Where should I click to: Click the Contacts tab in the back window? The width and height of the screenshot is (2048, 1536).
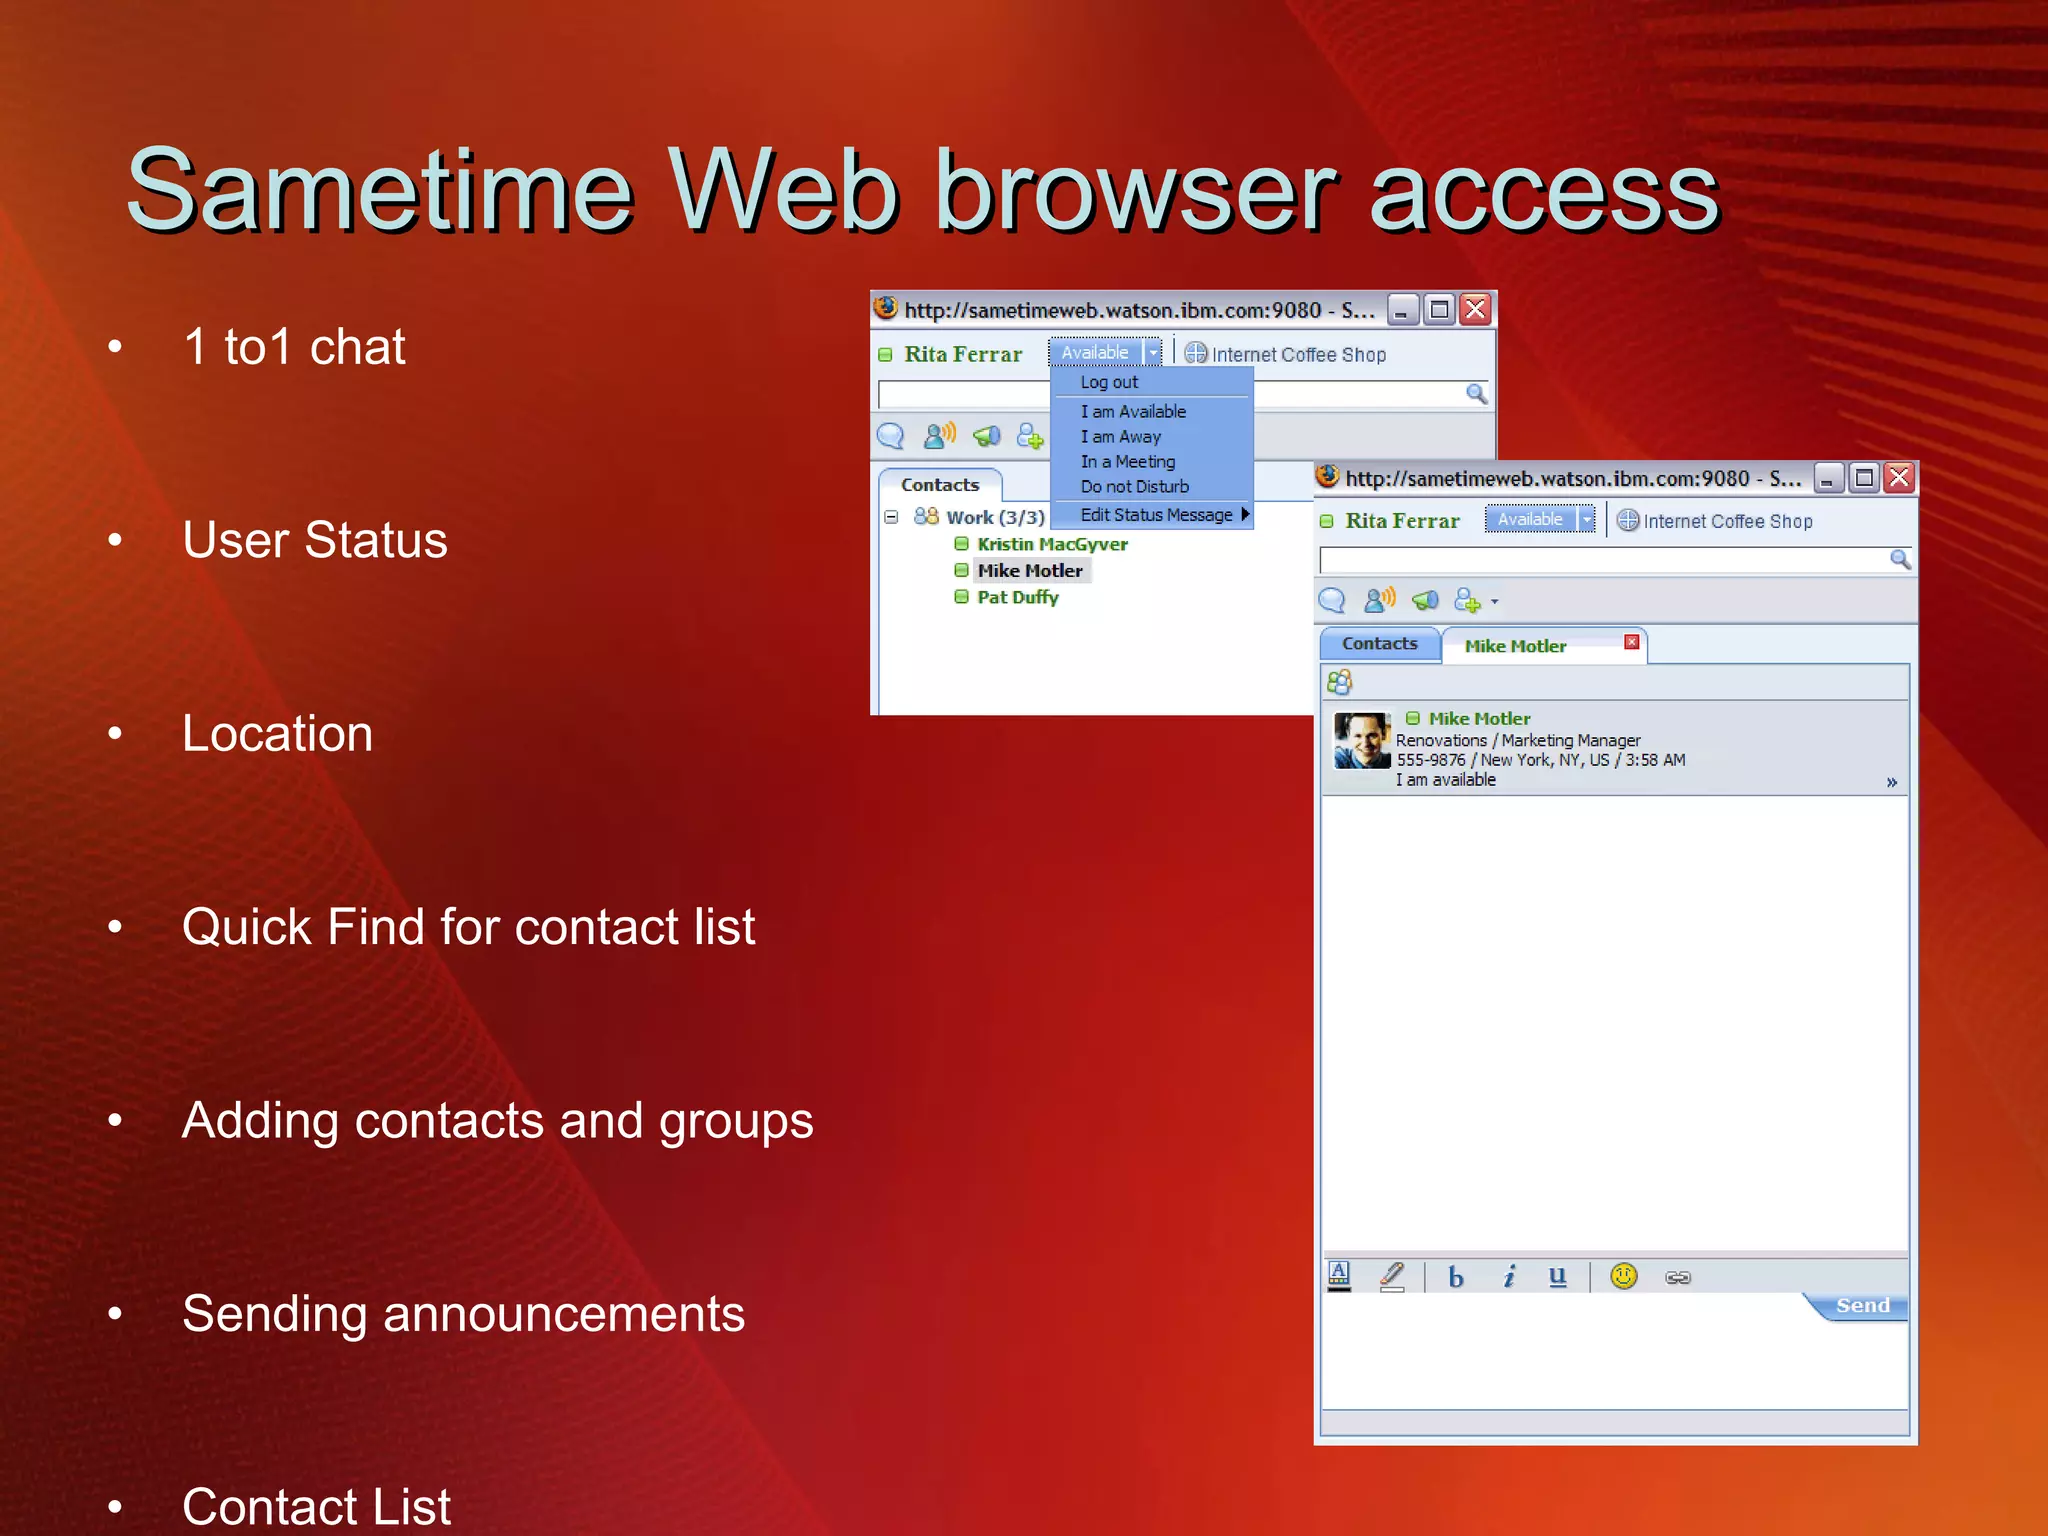(x=940, y=485)
